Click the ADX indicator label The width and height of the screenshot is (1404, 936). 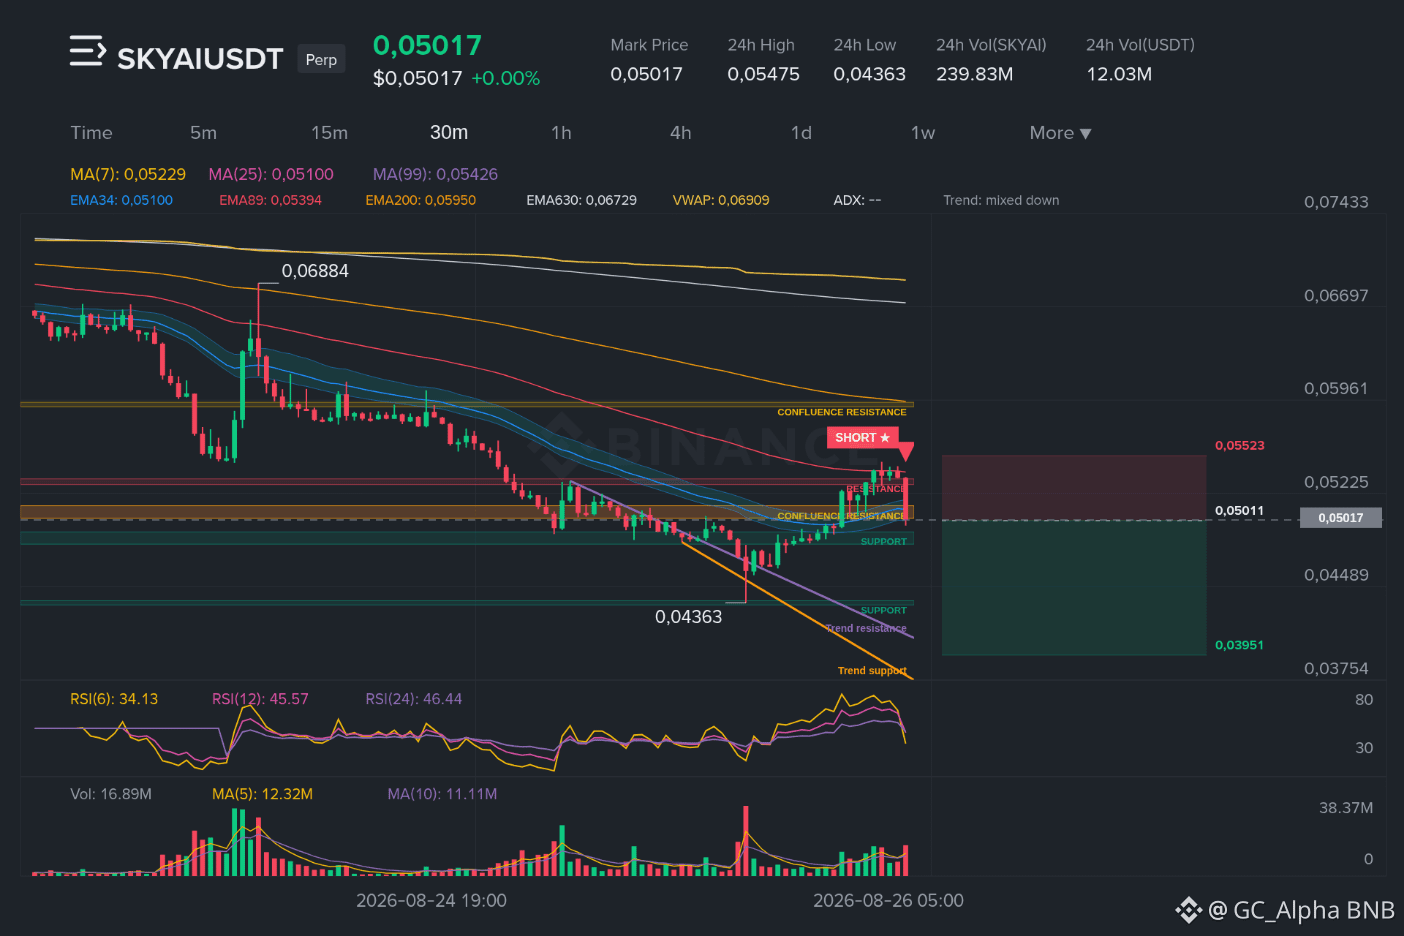[x=857, y=200]
